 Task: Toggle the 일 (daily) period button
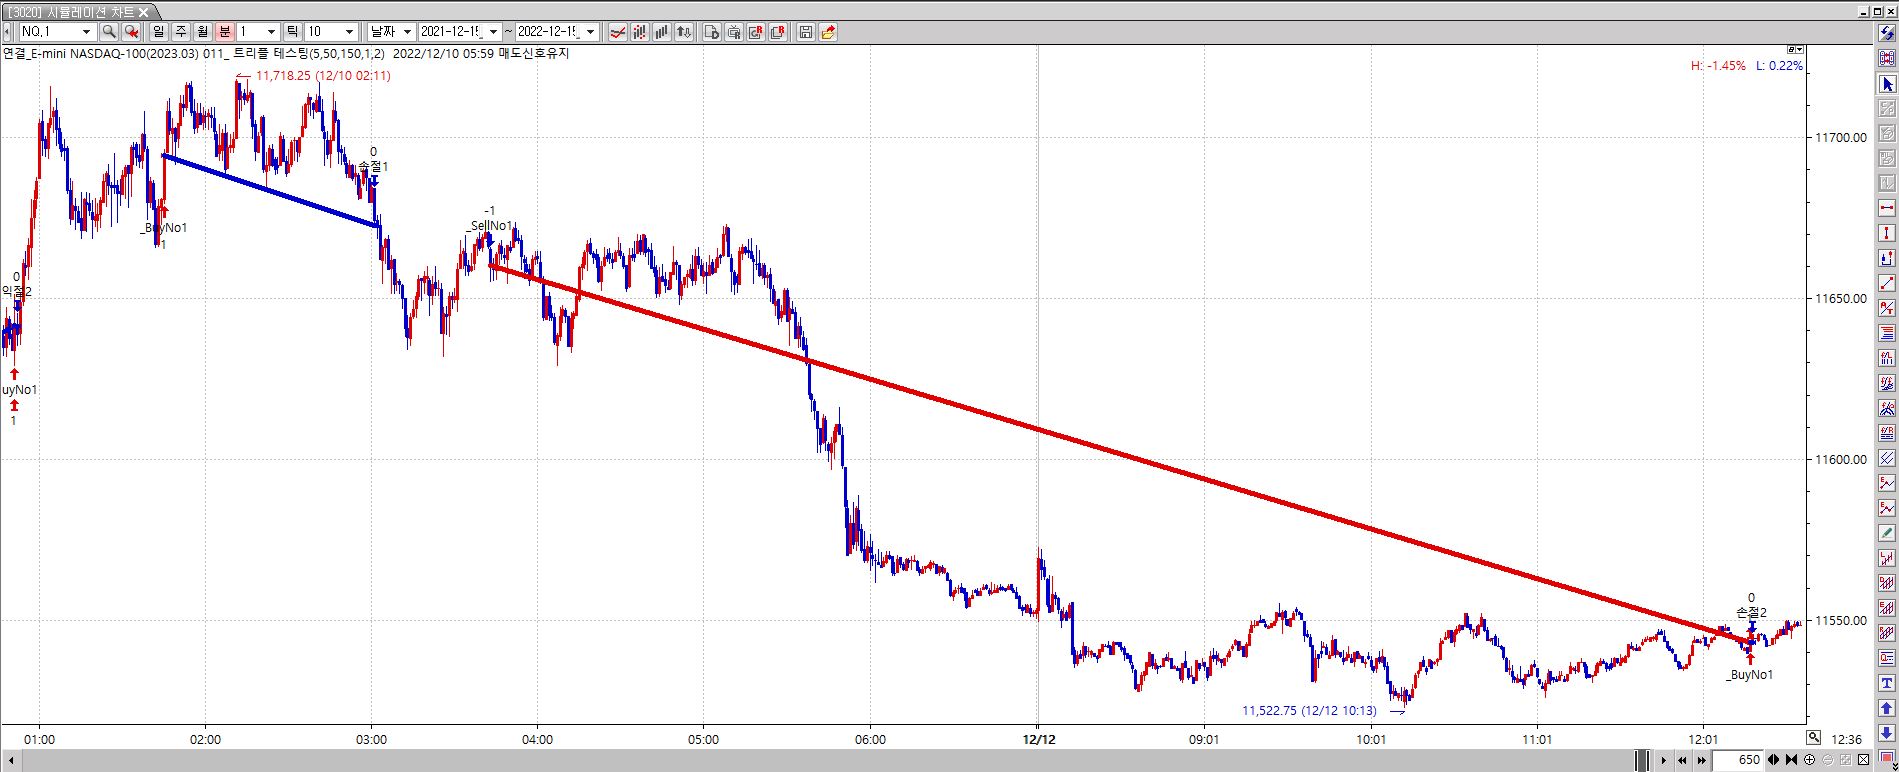tap(159, 32)
